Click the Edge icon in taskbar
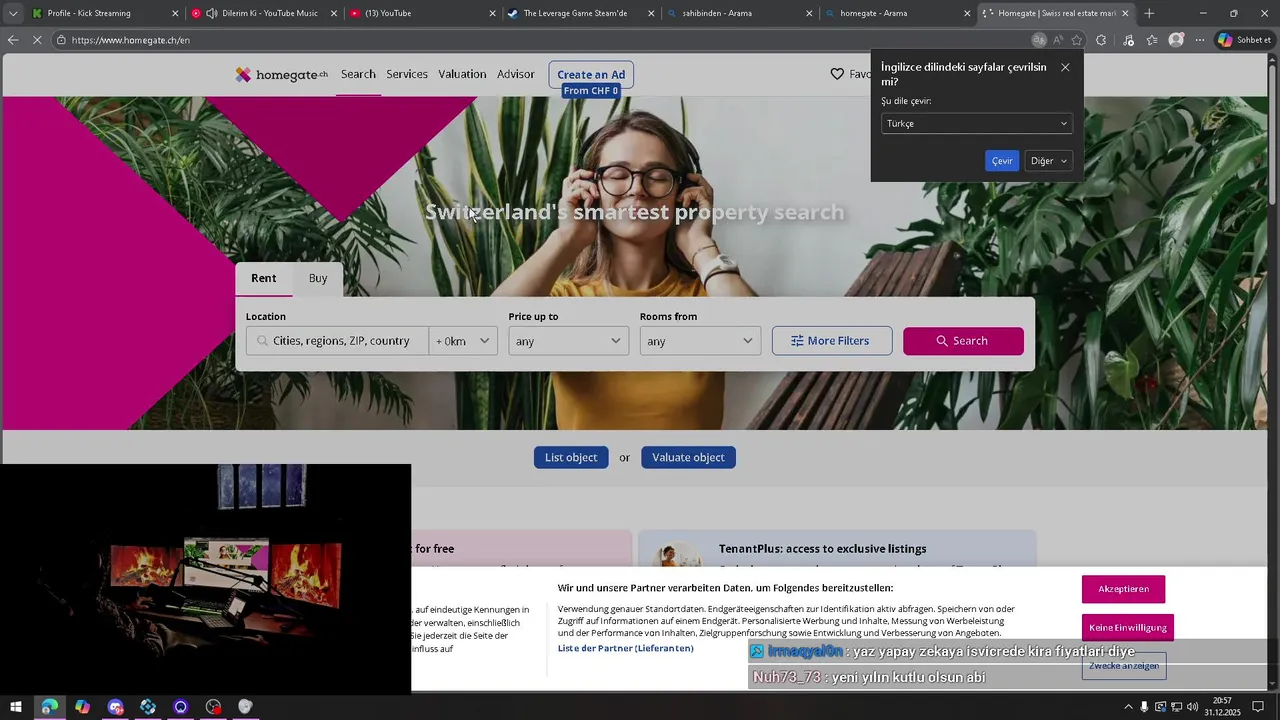Viewport: 1280px width, 720px height. pos(49,707)
